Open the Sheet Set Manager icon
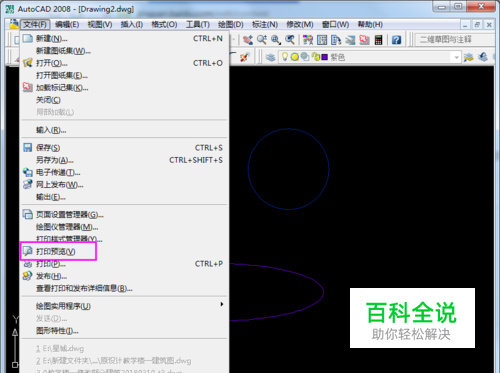The image size is (500, 373). [x=350, y=40]
